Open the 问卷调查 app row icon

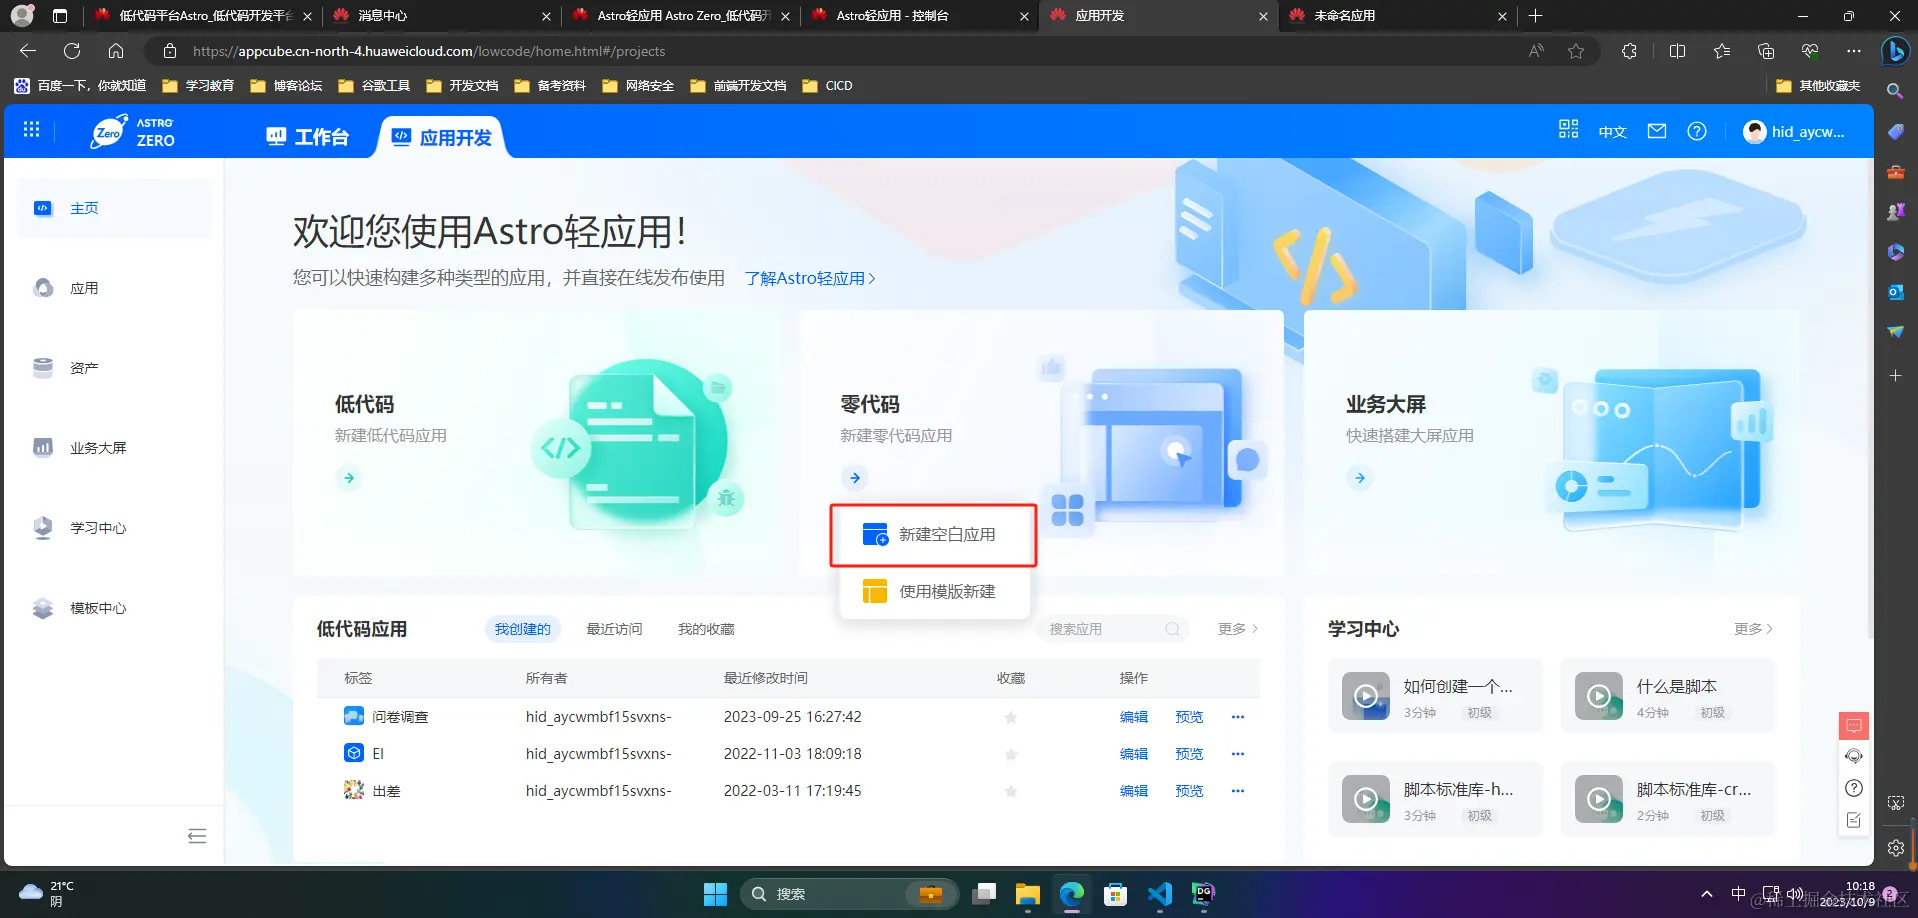pyautogui.click(x=354, y=716)
